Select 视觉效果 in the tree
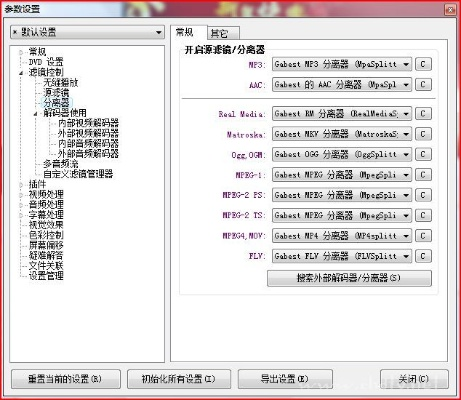This screenshot has width=461, height=400. click(46, 225)
